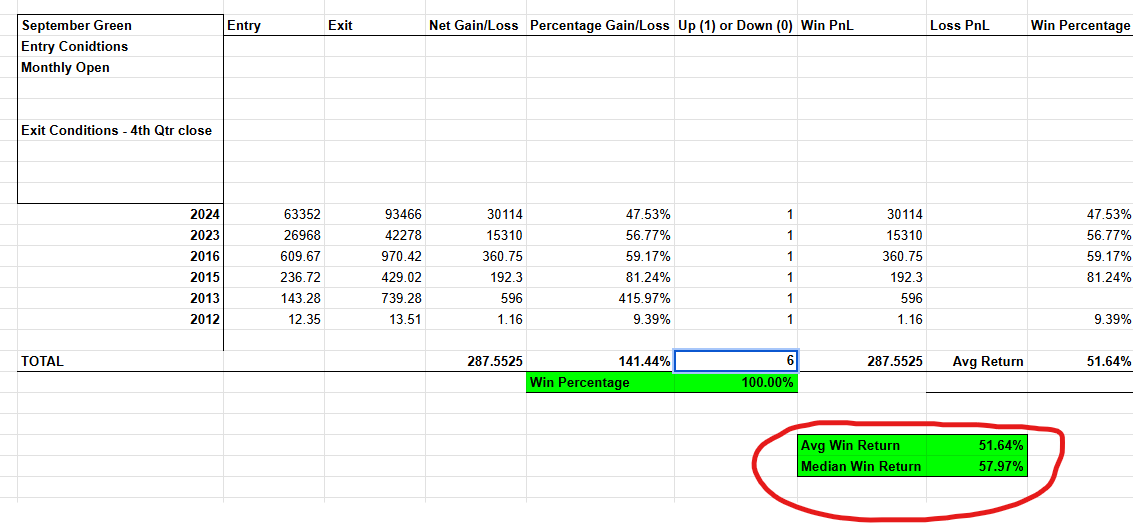Image resolution: width=1133 pixels, height=523 pixels.
Task: Select the 100.00% win percentage cell
Action: click(736, 383)
